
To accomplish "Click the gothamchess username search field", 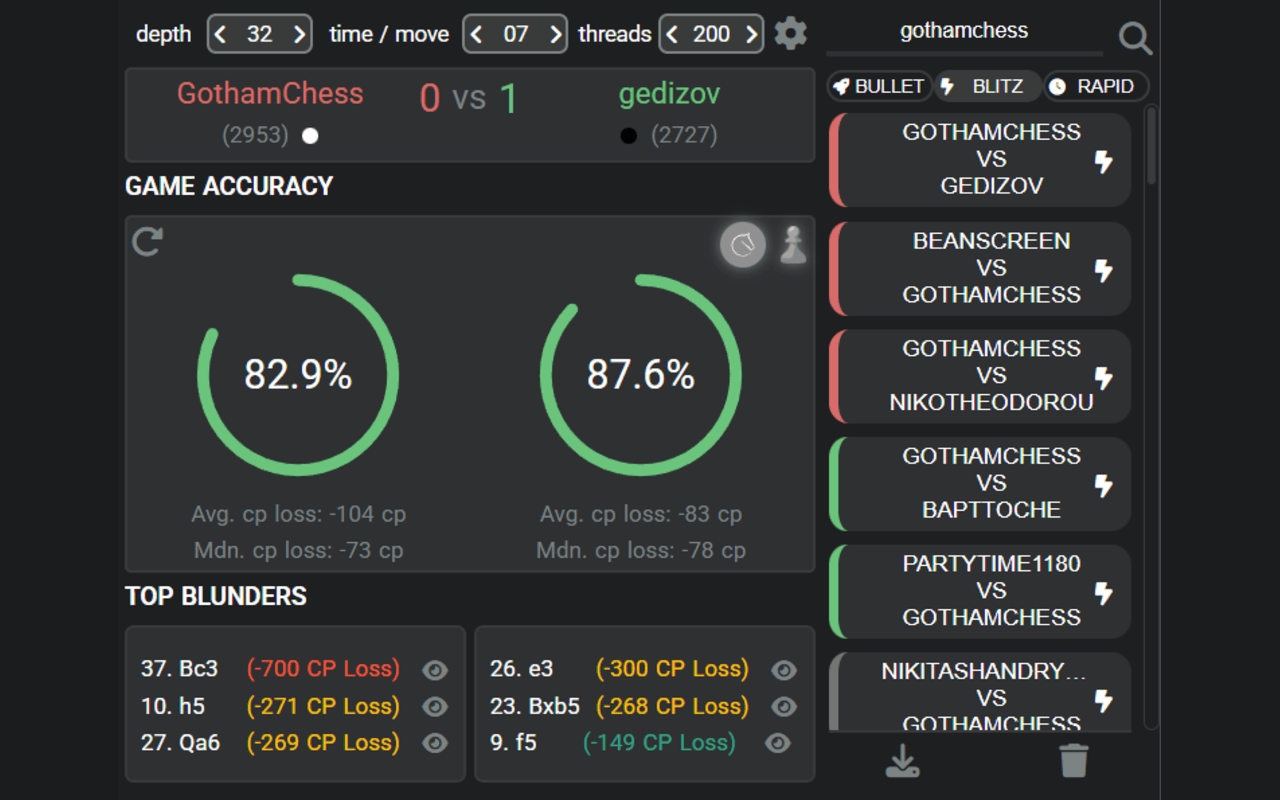I will tap(964, 31).
